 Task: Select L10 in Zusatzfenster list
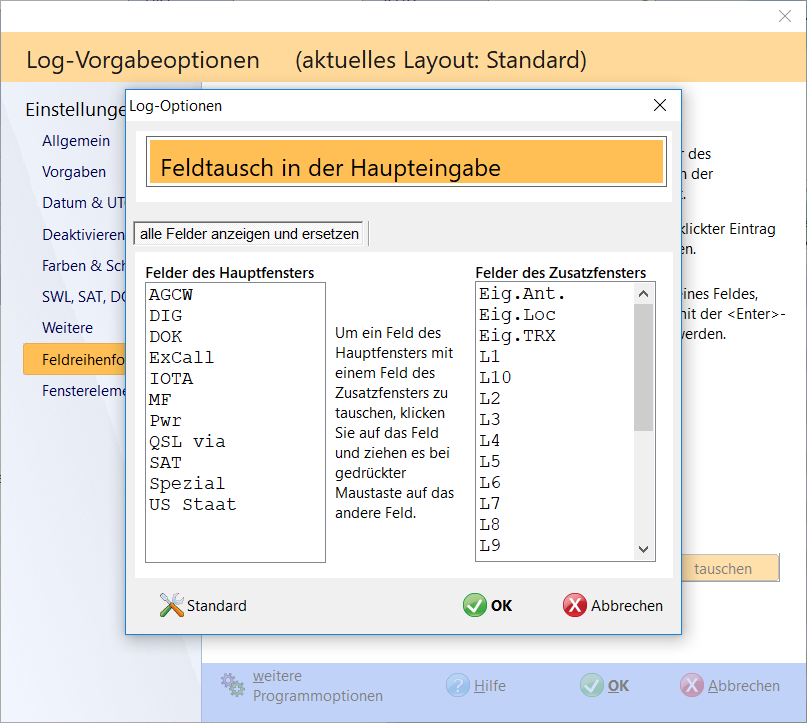[x=555, y=378]
